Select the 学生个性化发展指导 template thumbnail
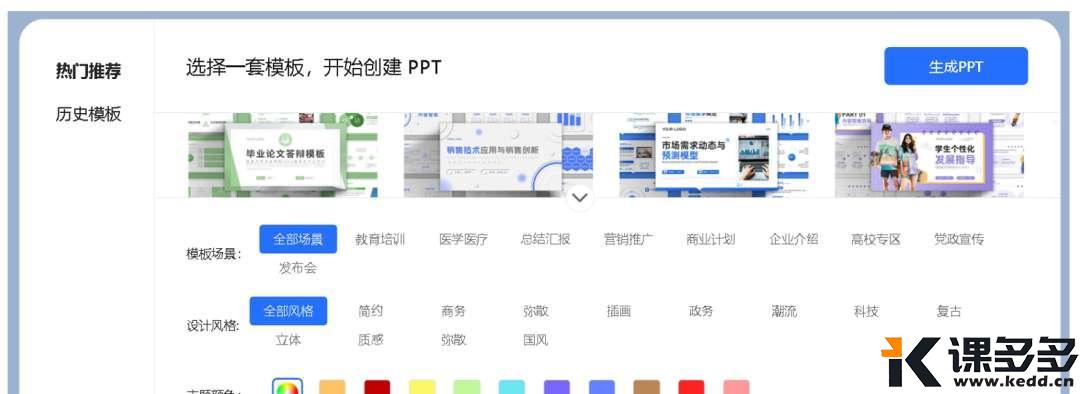The height and width of the screenshot is (394, 1080). 929,155
